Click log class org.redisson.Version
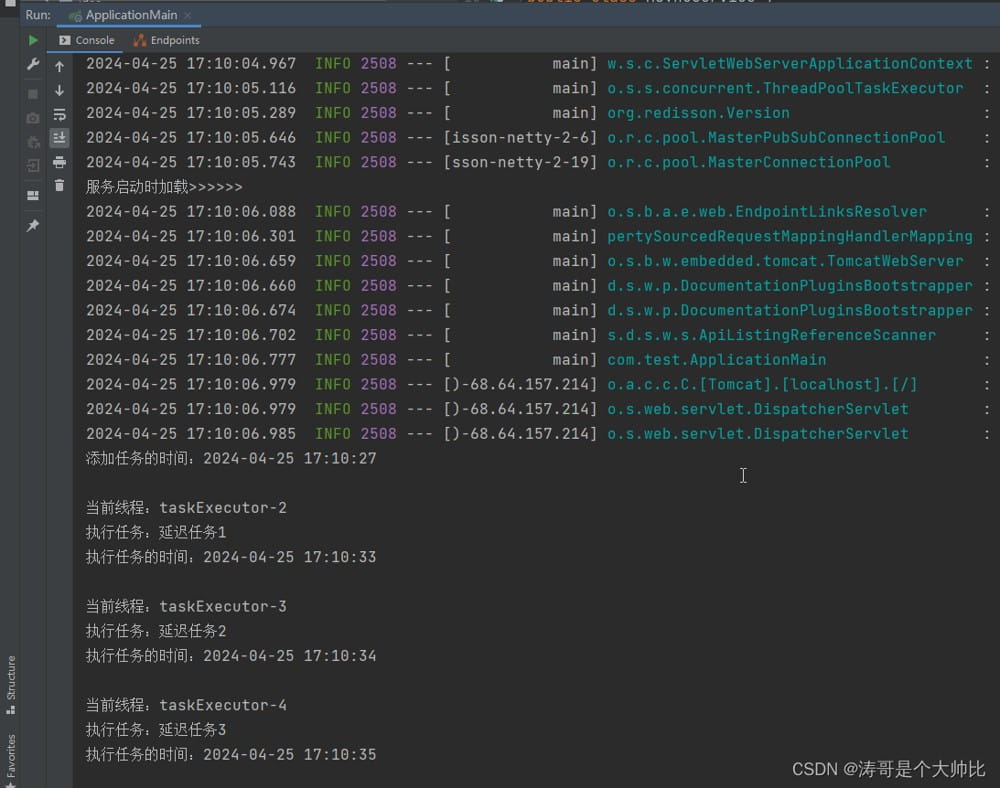The width and height of the screenshot is (1000, 788). 698,113
